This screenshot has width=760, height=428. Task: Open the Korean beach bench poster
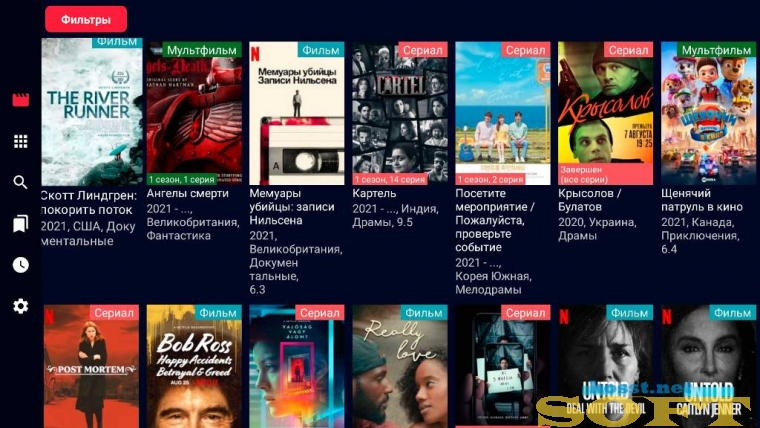click(503, 113)
